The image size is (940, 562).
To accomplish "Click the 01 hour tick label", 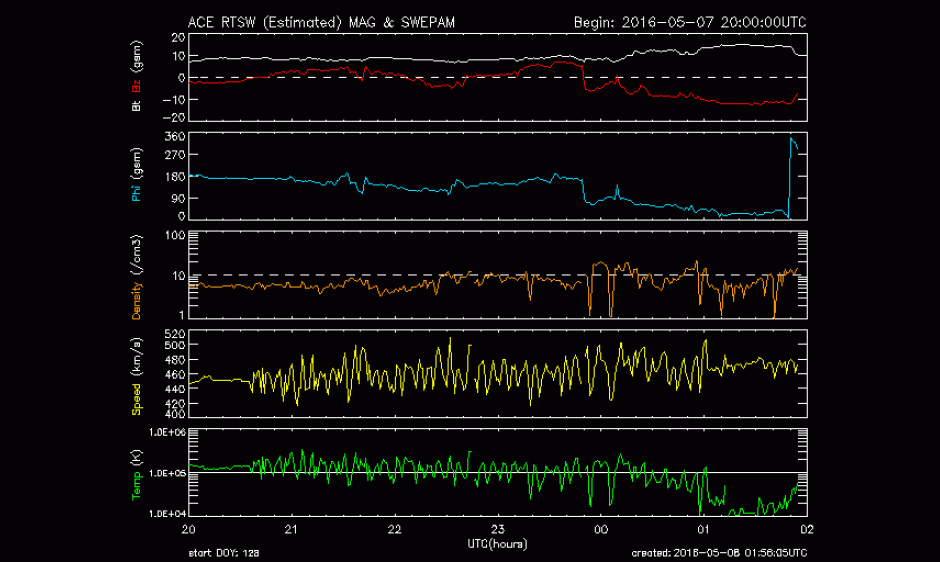I will coord(703,529).
